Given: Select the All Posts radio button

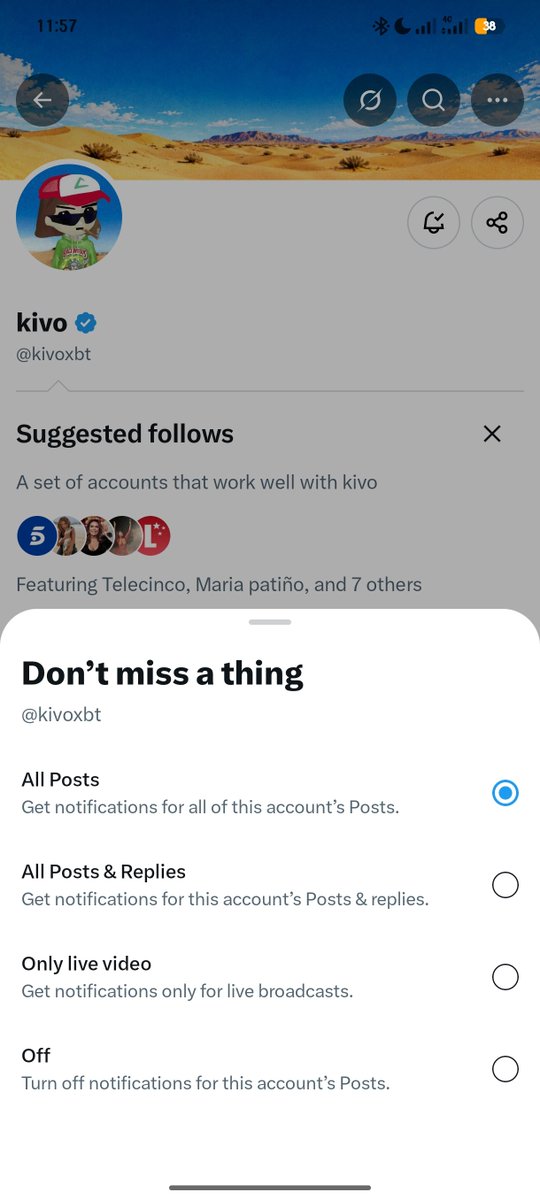Looking at the screenshot, I should pyautogui.click(x=506, y=793).
